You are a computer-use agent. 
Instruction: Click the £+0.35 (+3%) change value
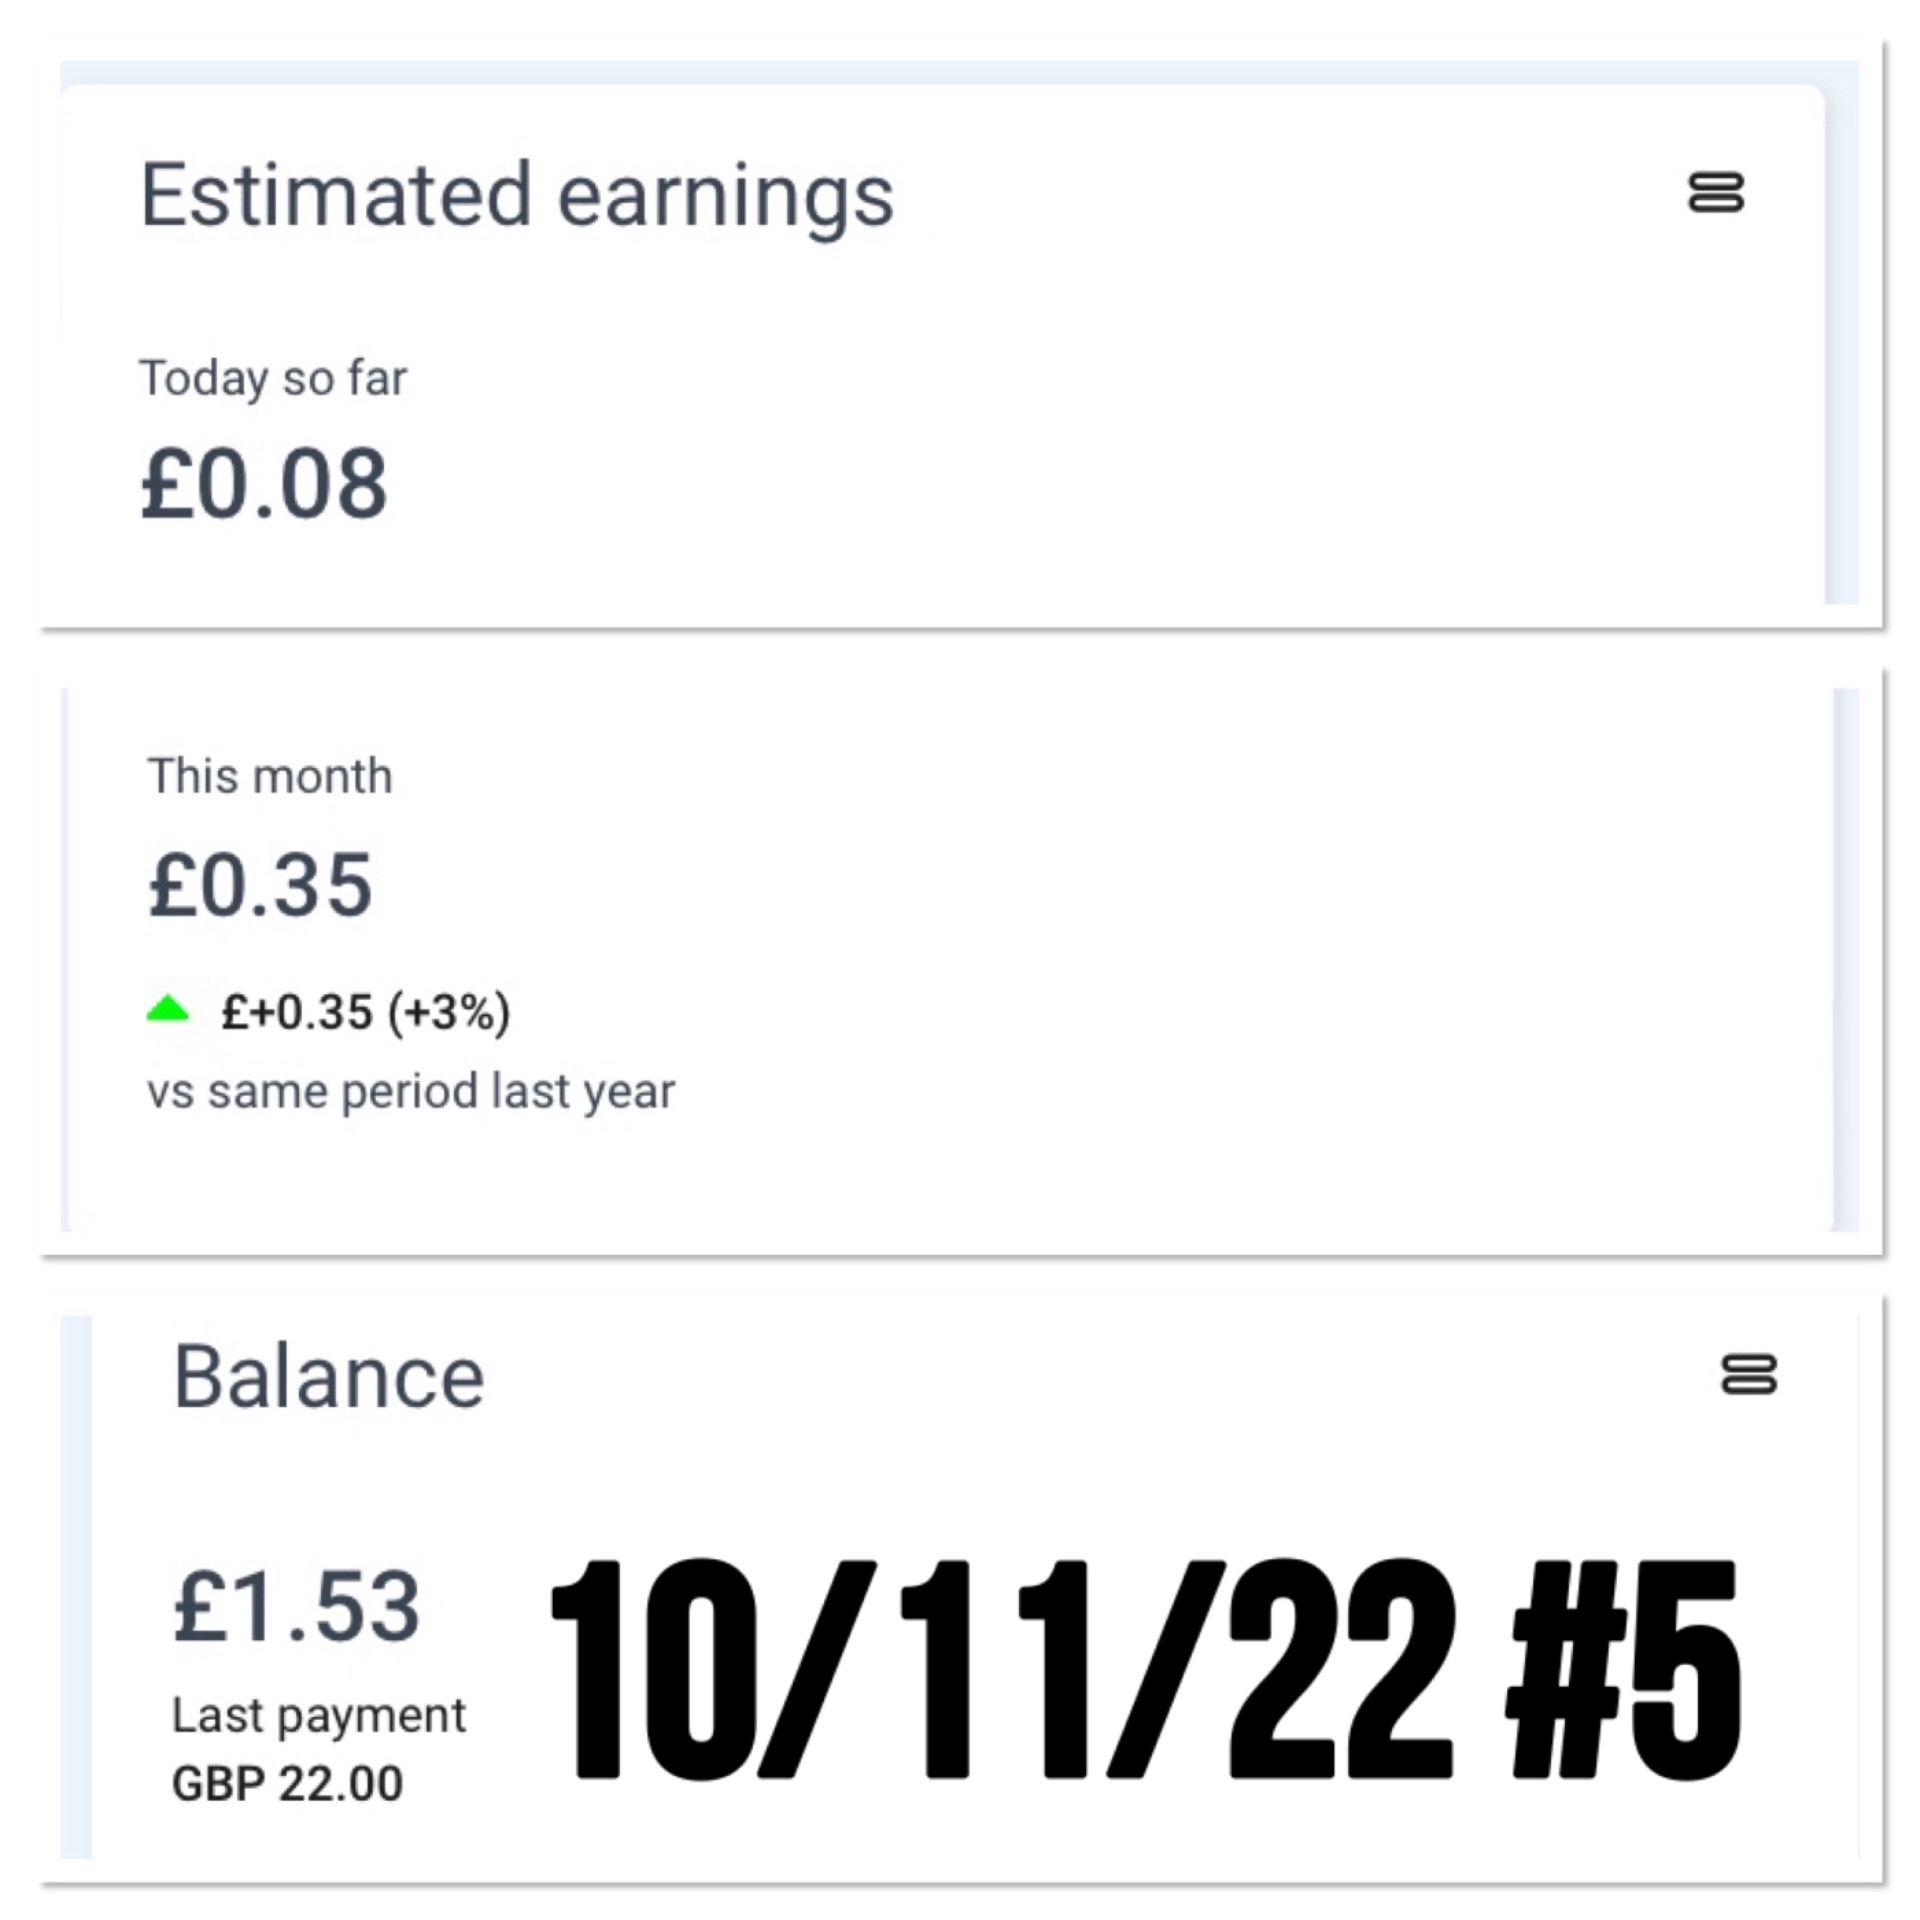(x=365, y=1011)
